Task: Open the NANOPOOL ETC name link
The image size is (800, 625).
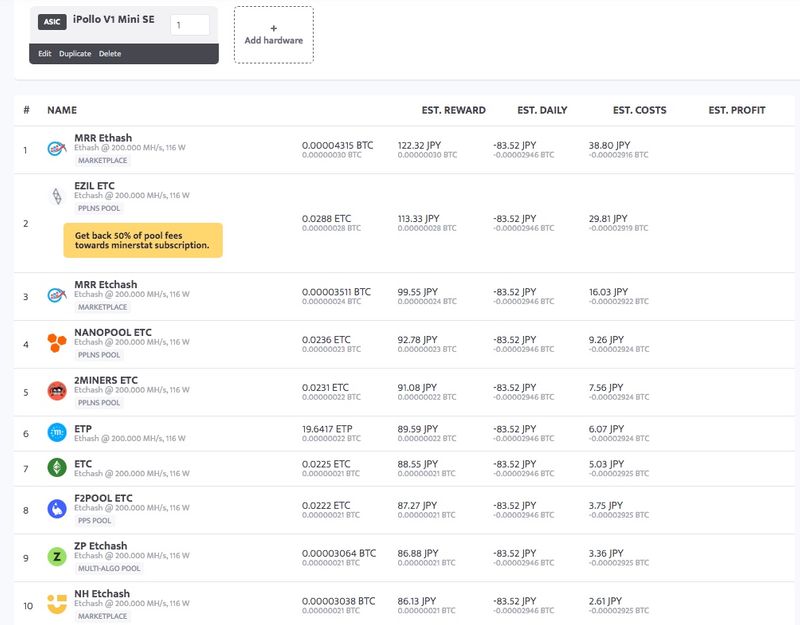Action: click(113, 332)
